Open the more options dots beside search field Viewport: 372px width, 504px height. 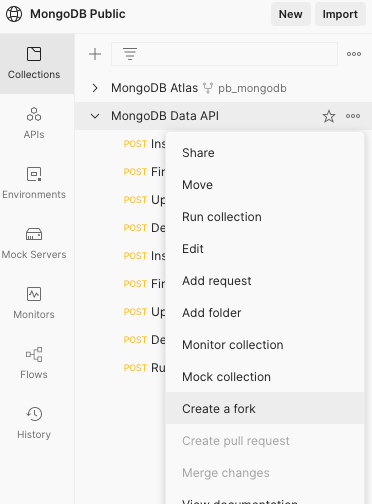click(354, 54)
